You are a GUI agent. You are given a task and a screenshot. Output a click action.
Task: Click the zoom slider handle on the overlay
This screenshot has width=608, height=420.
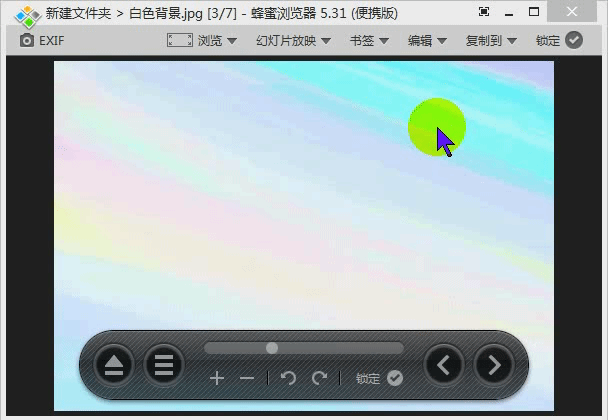click(x=272, y=348)
